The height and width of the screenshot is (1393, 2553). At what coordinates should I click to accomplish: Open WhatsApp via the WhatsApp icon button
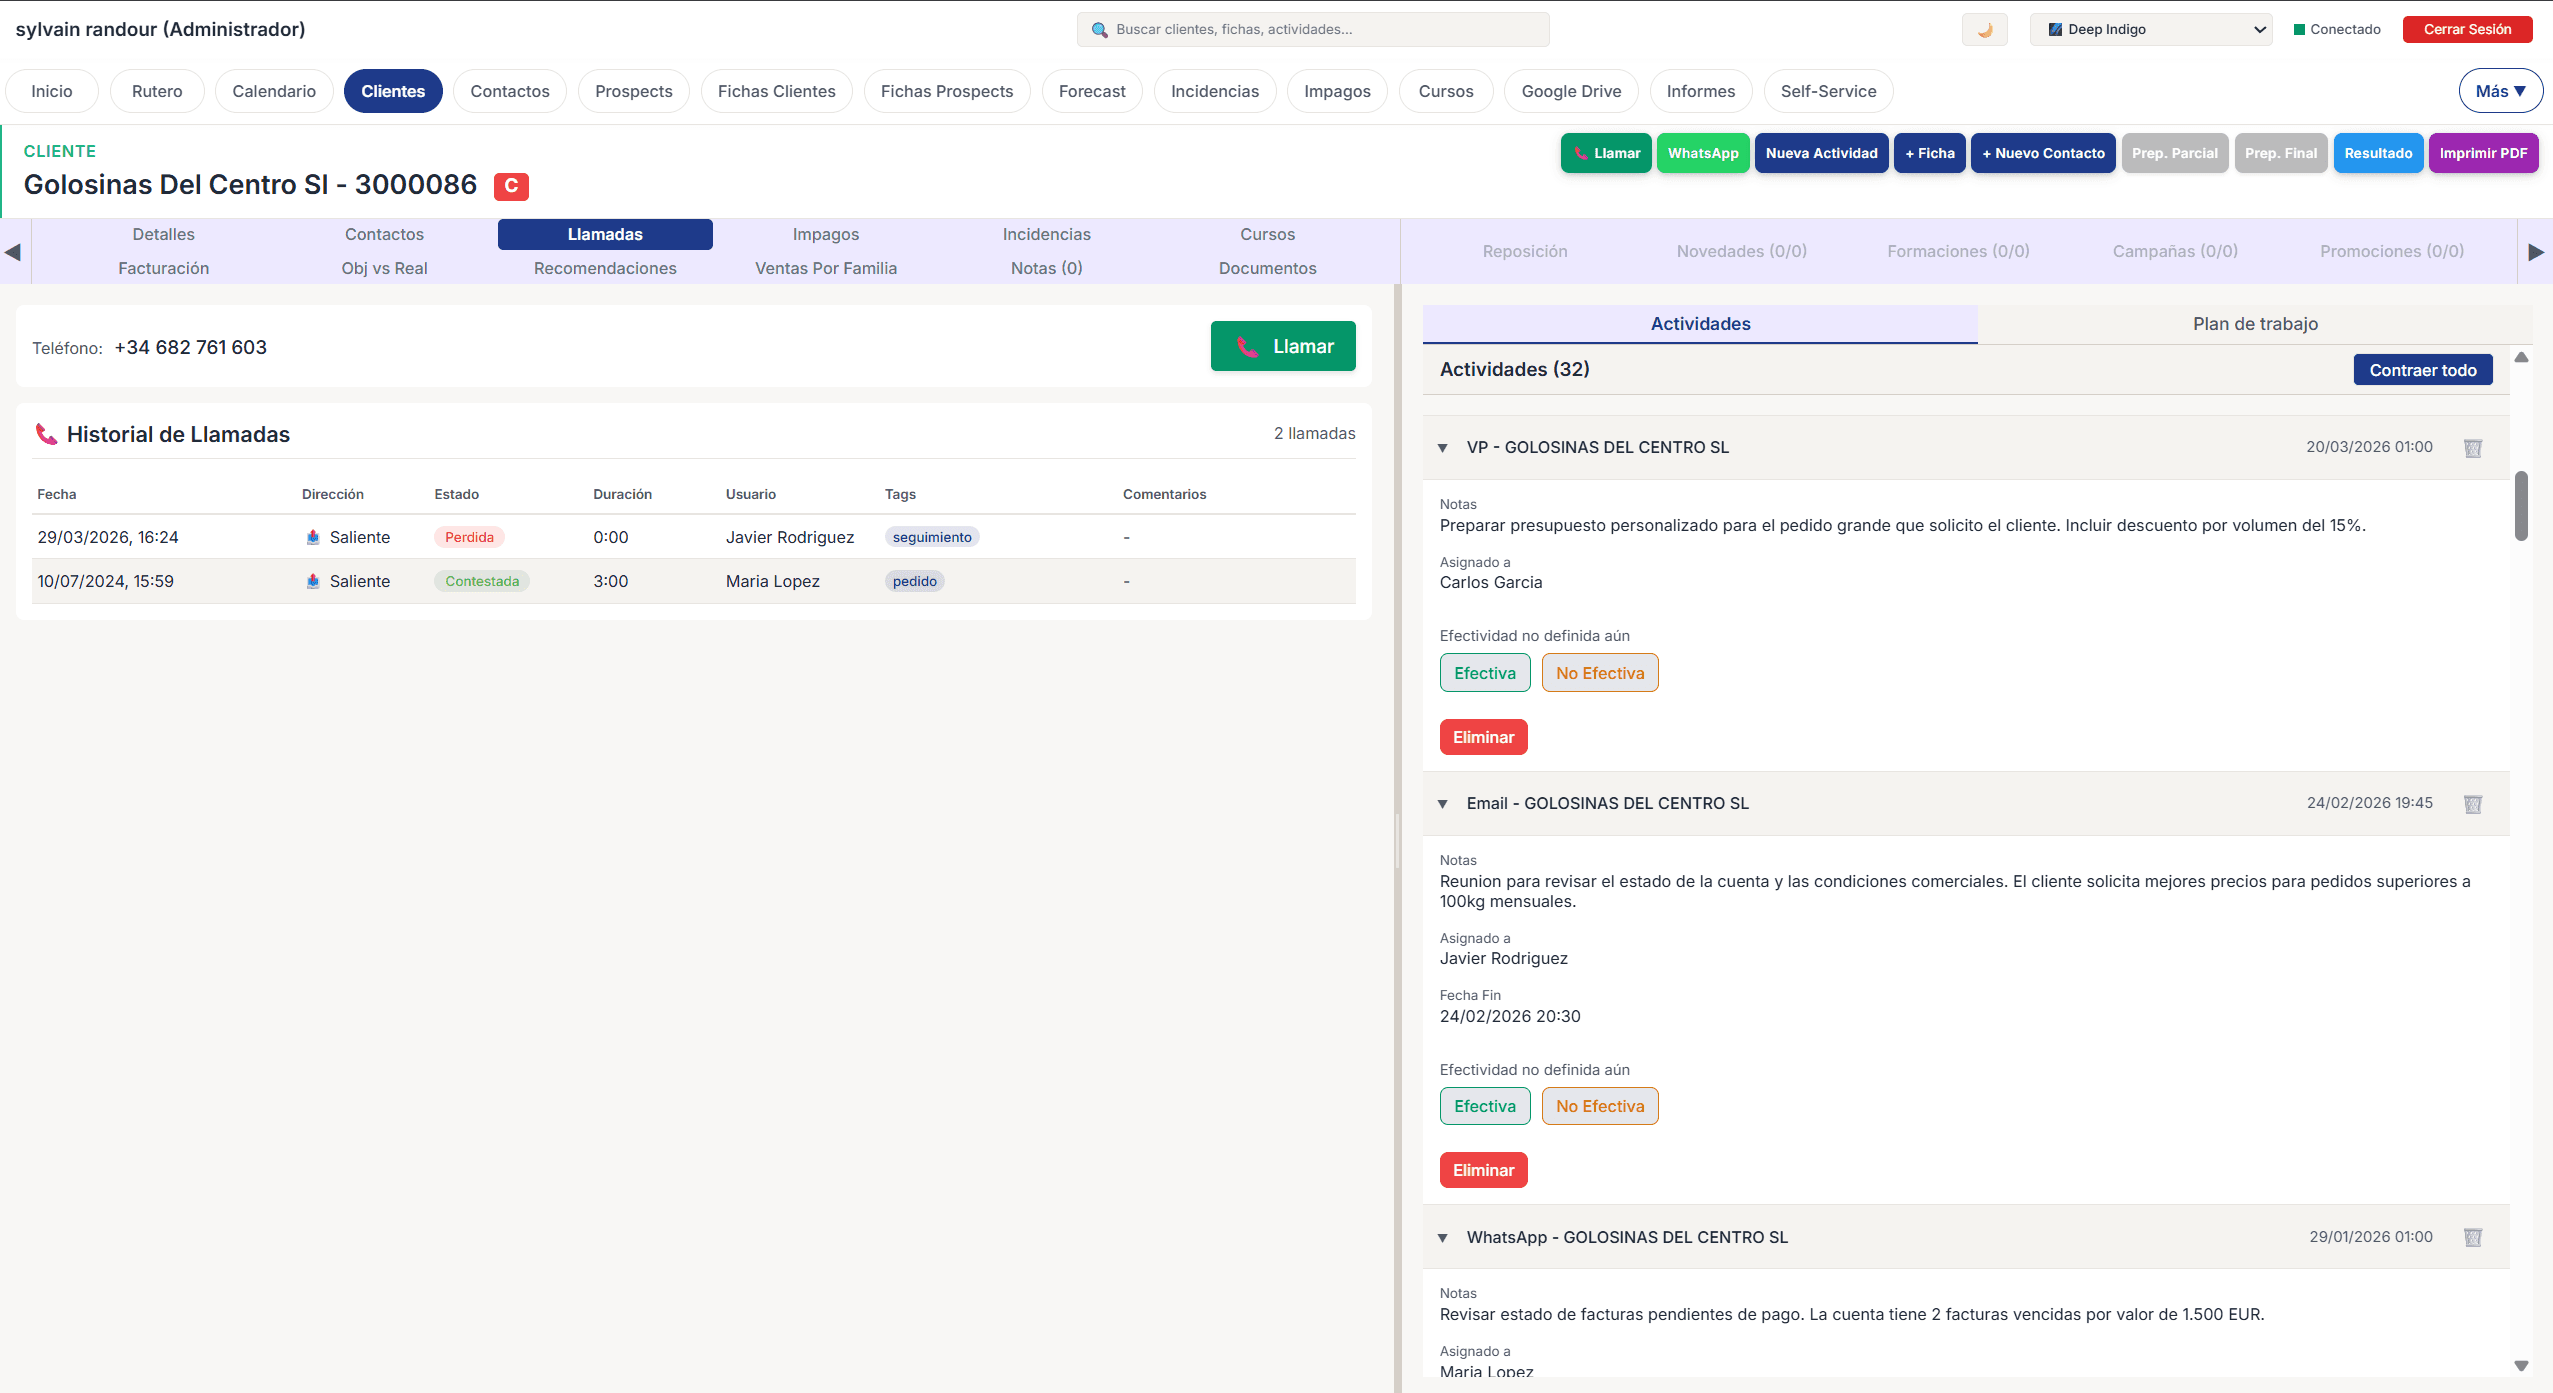click(x=1703, y=152)
